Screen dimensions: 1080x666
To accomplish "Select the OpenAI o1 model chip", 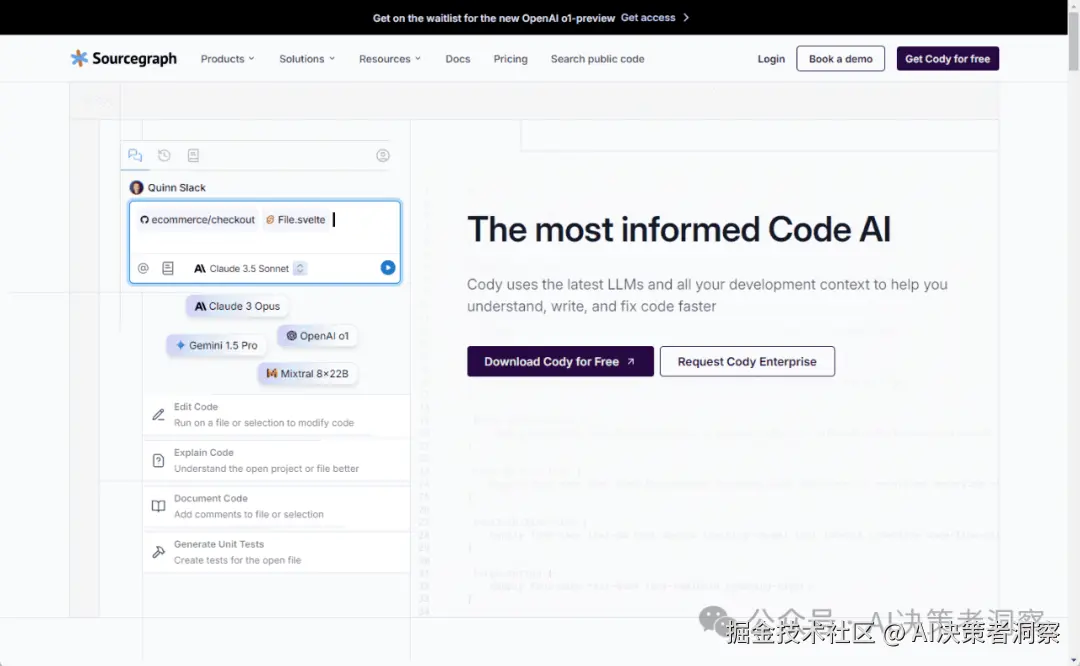I will point(318,336).
